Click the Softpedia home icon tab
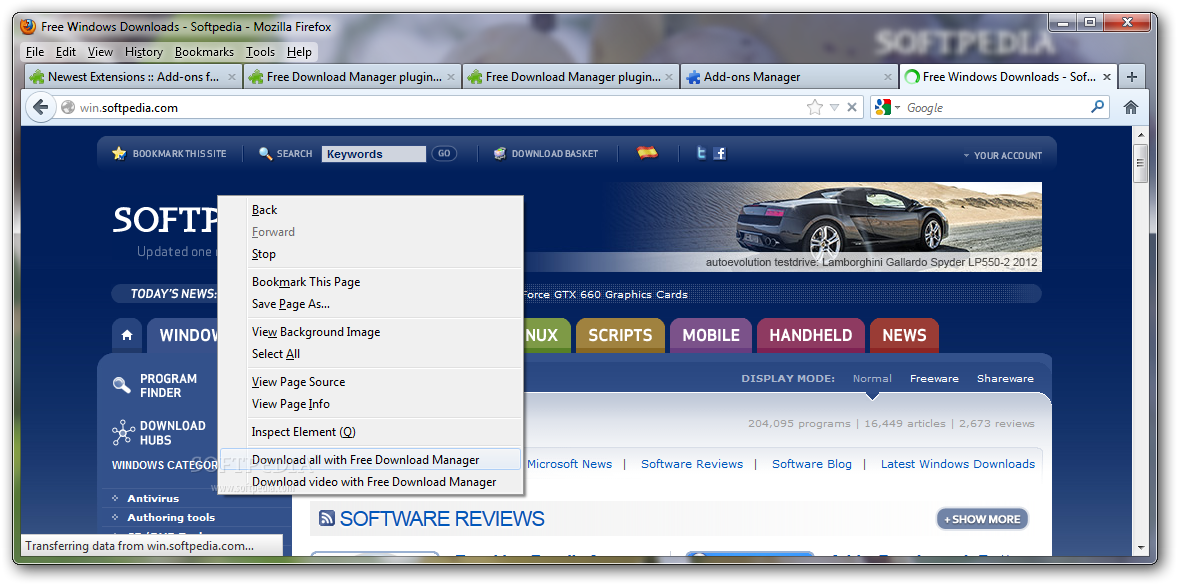This screenshot has width=1178, height=585. click(127, 335)
